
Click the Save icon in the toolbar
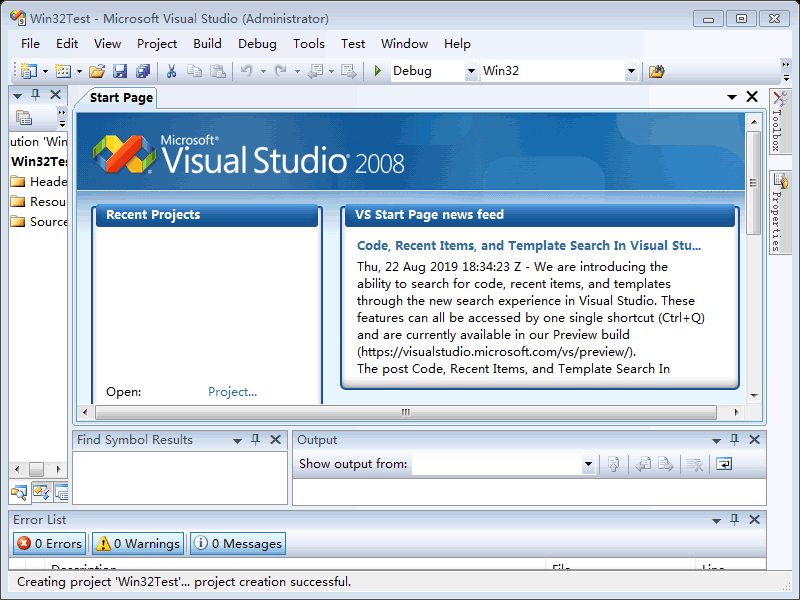pyautogui.click(x=120, y=71)
